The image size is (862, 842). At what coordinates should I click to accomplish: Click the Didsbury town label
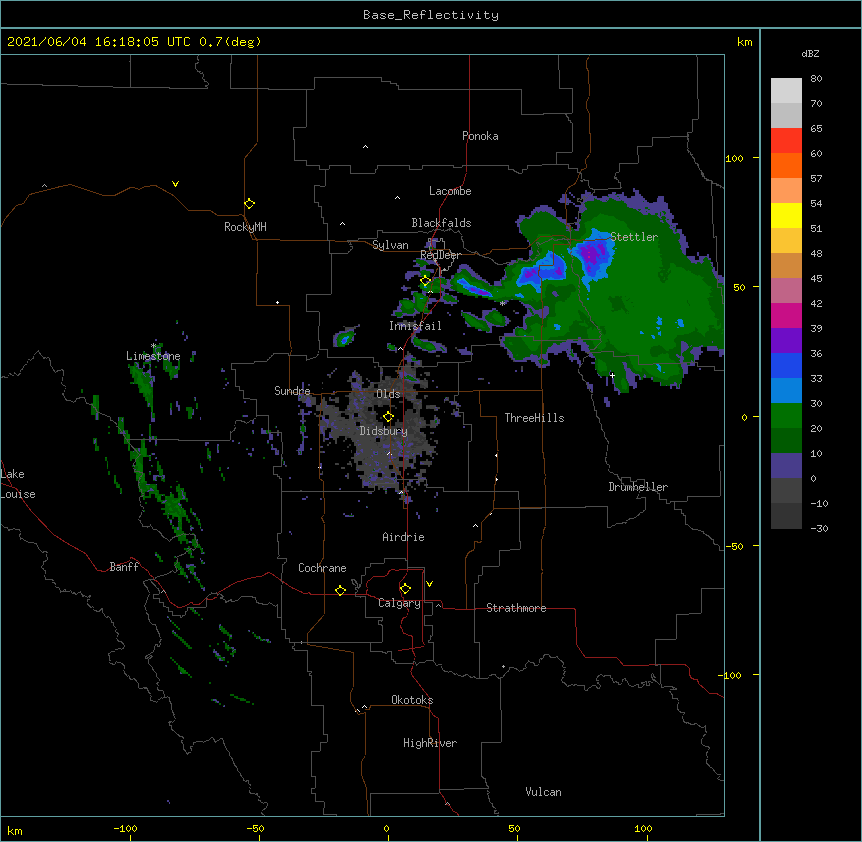384,431
